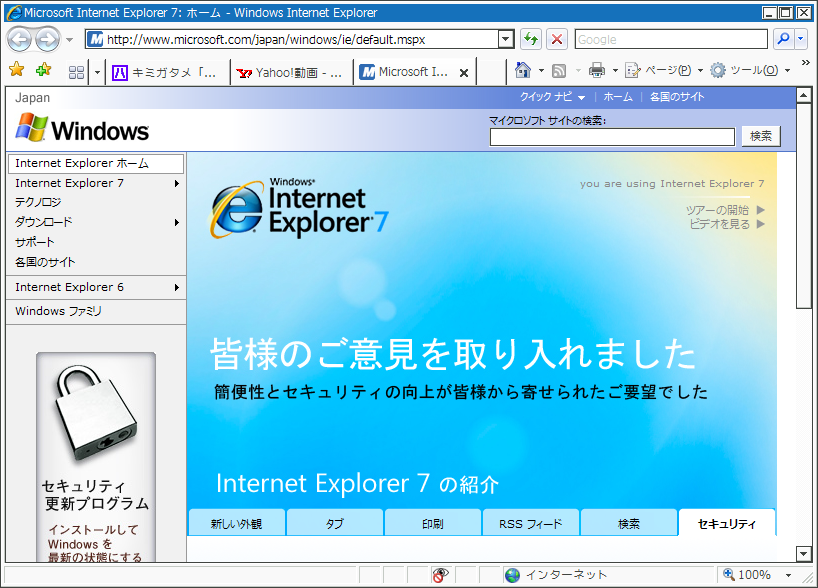Open テクノロジ sidebar link
The width and height of the screenshot is (818, 588).
(x=38, y=202)
